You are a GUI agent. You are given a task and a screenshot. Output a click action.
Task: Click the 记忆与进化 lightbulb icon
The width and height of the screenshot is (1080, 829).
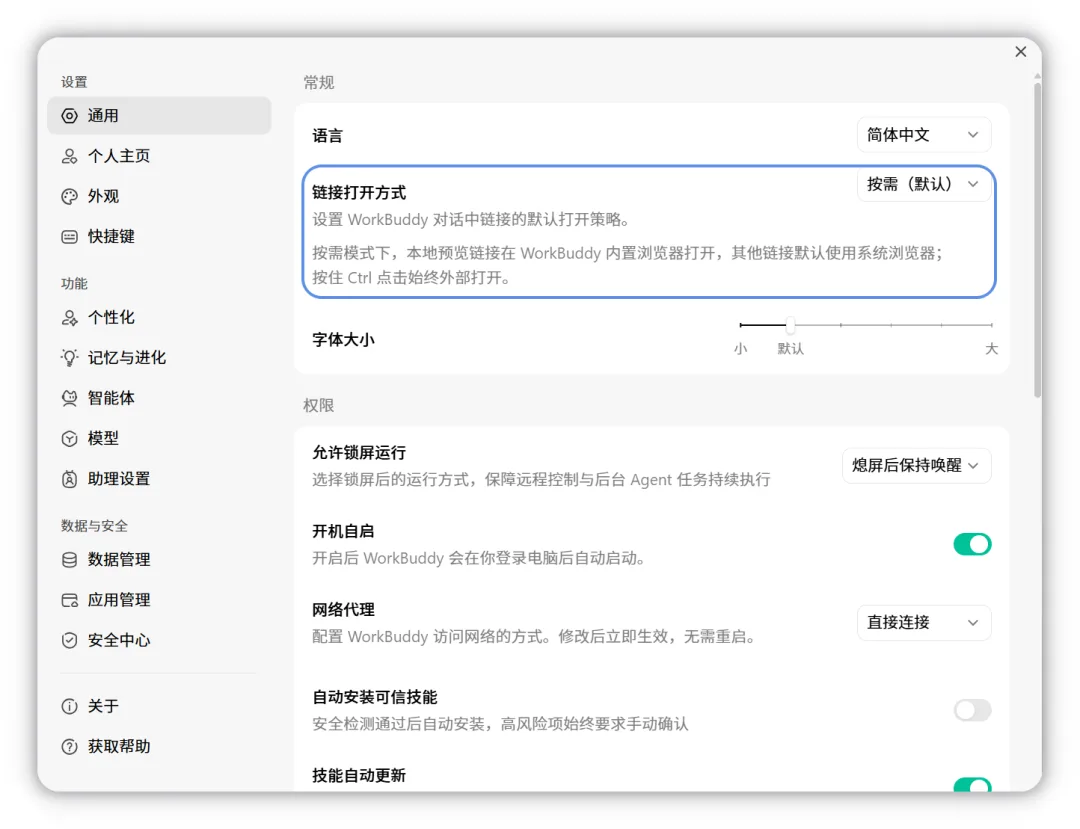click(x=70, y=358)
